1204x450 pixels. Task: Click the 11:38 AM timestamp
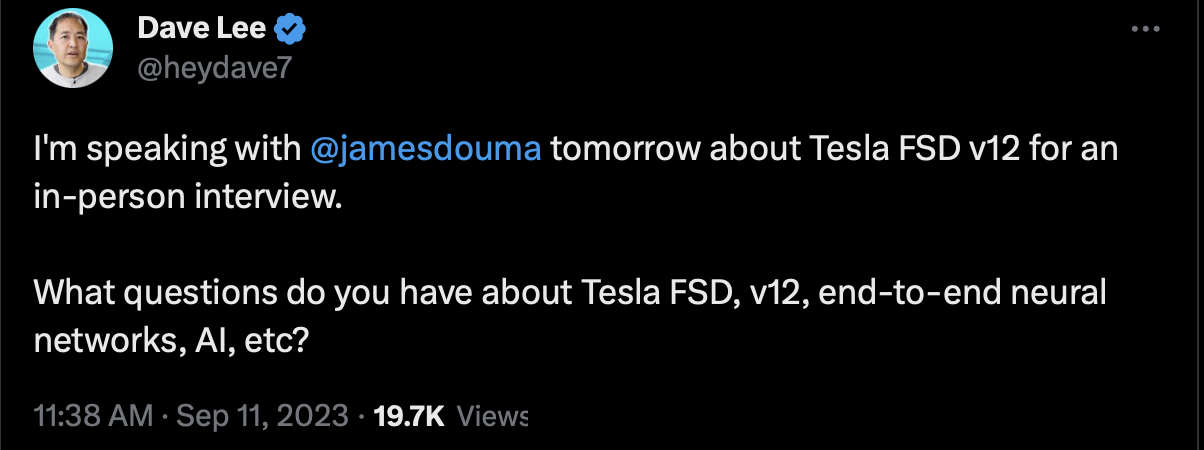point(94,416)
